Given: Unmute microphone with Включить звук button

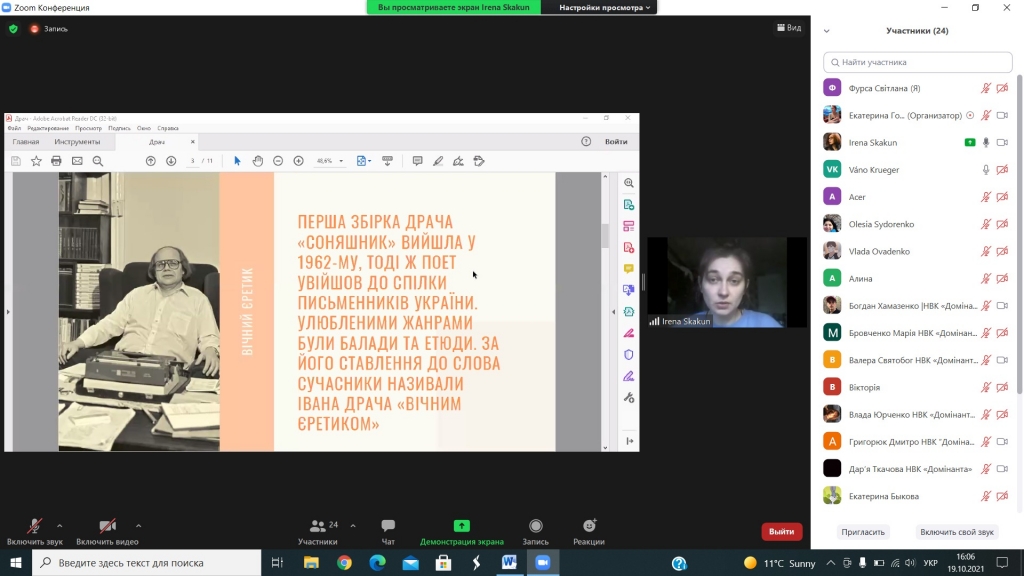Looking at the screenshot, I should click(35, 532).
